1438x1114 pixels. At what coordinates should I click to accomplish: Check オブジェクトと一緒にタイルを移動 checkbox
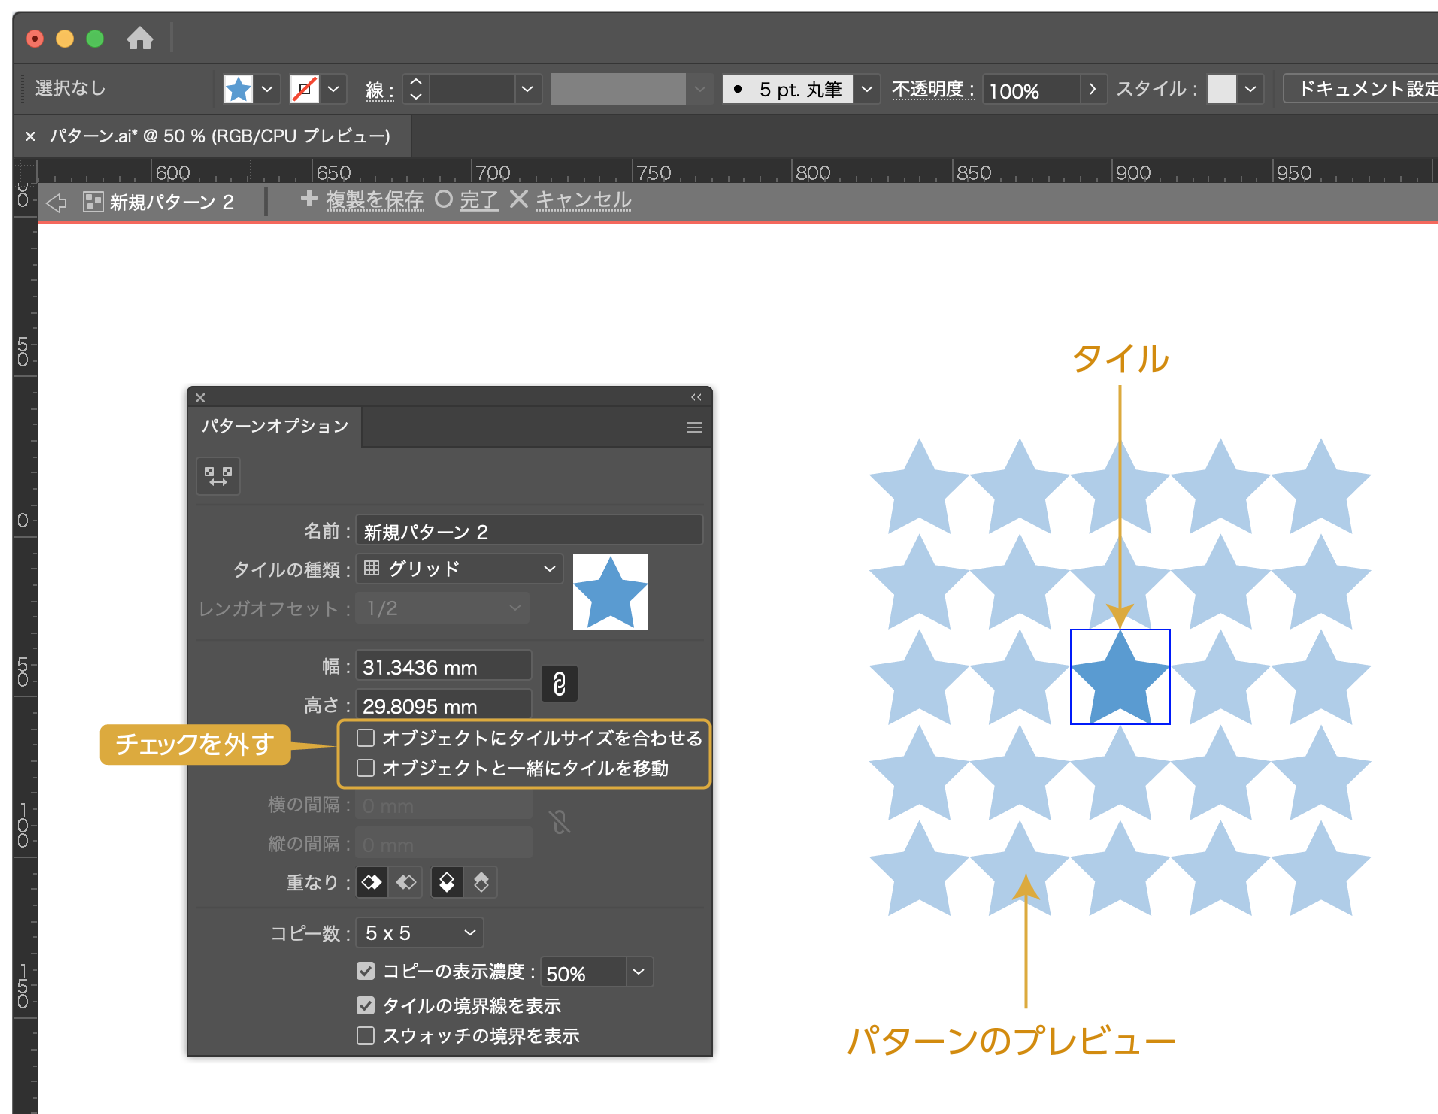366,768
